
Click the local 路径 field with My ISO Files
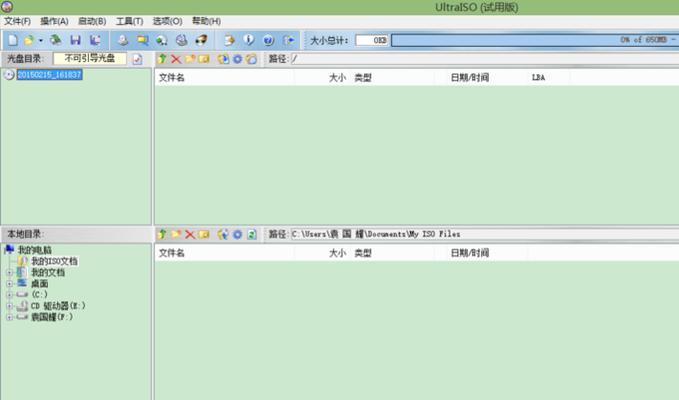(x=484, y=234)
